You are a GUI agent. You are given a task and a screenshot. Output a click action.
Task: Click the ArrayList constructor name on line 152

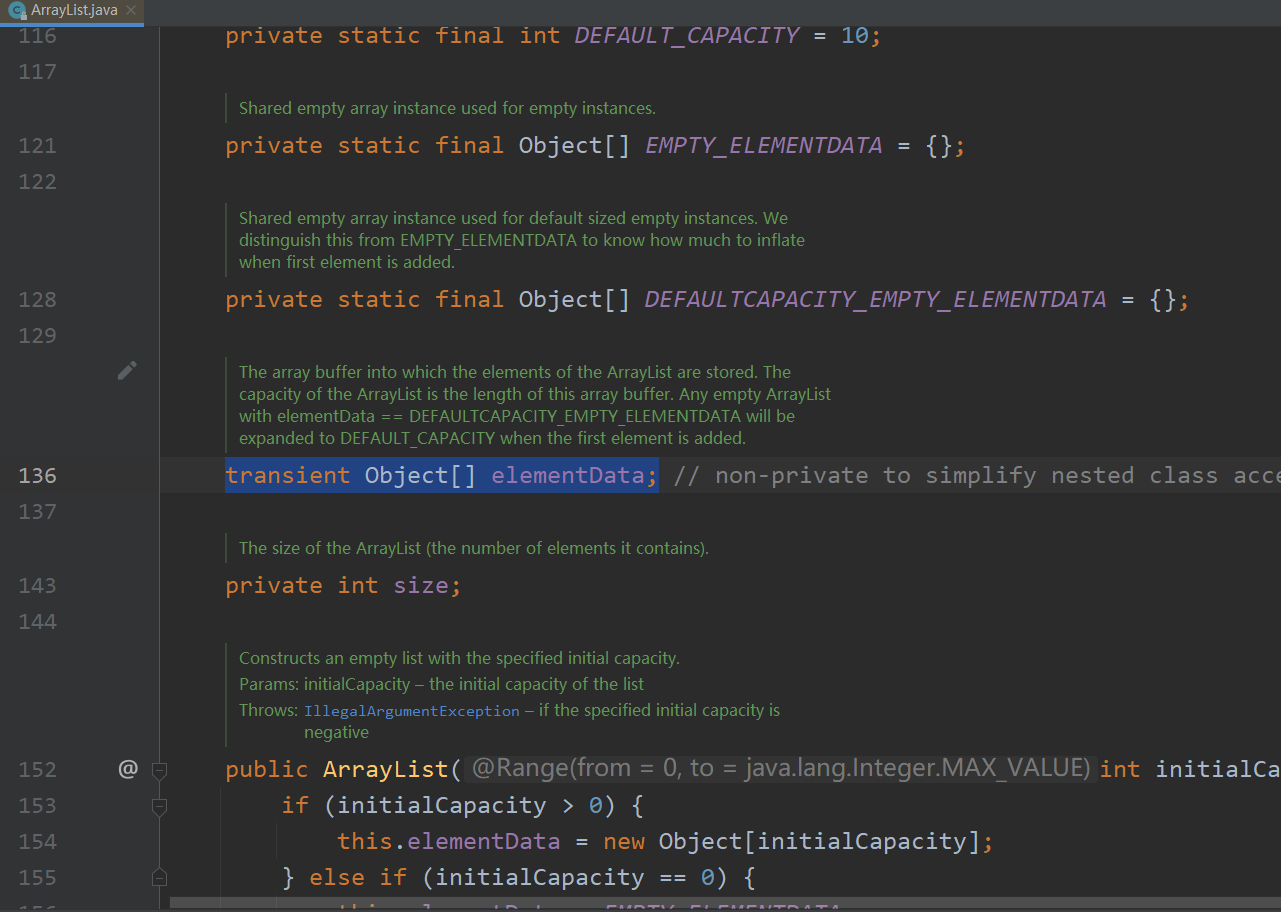(386, 770)
